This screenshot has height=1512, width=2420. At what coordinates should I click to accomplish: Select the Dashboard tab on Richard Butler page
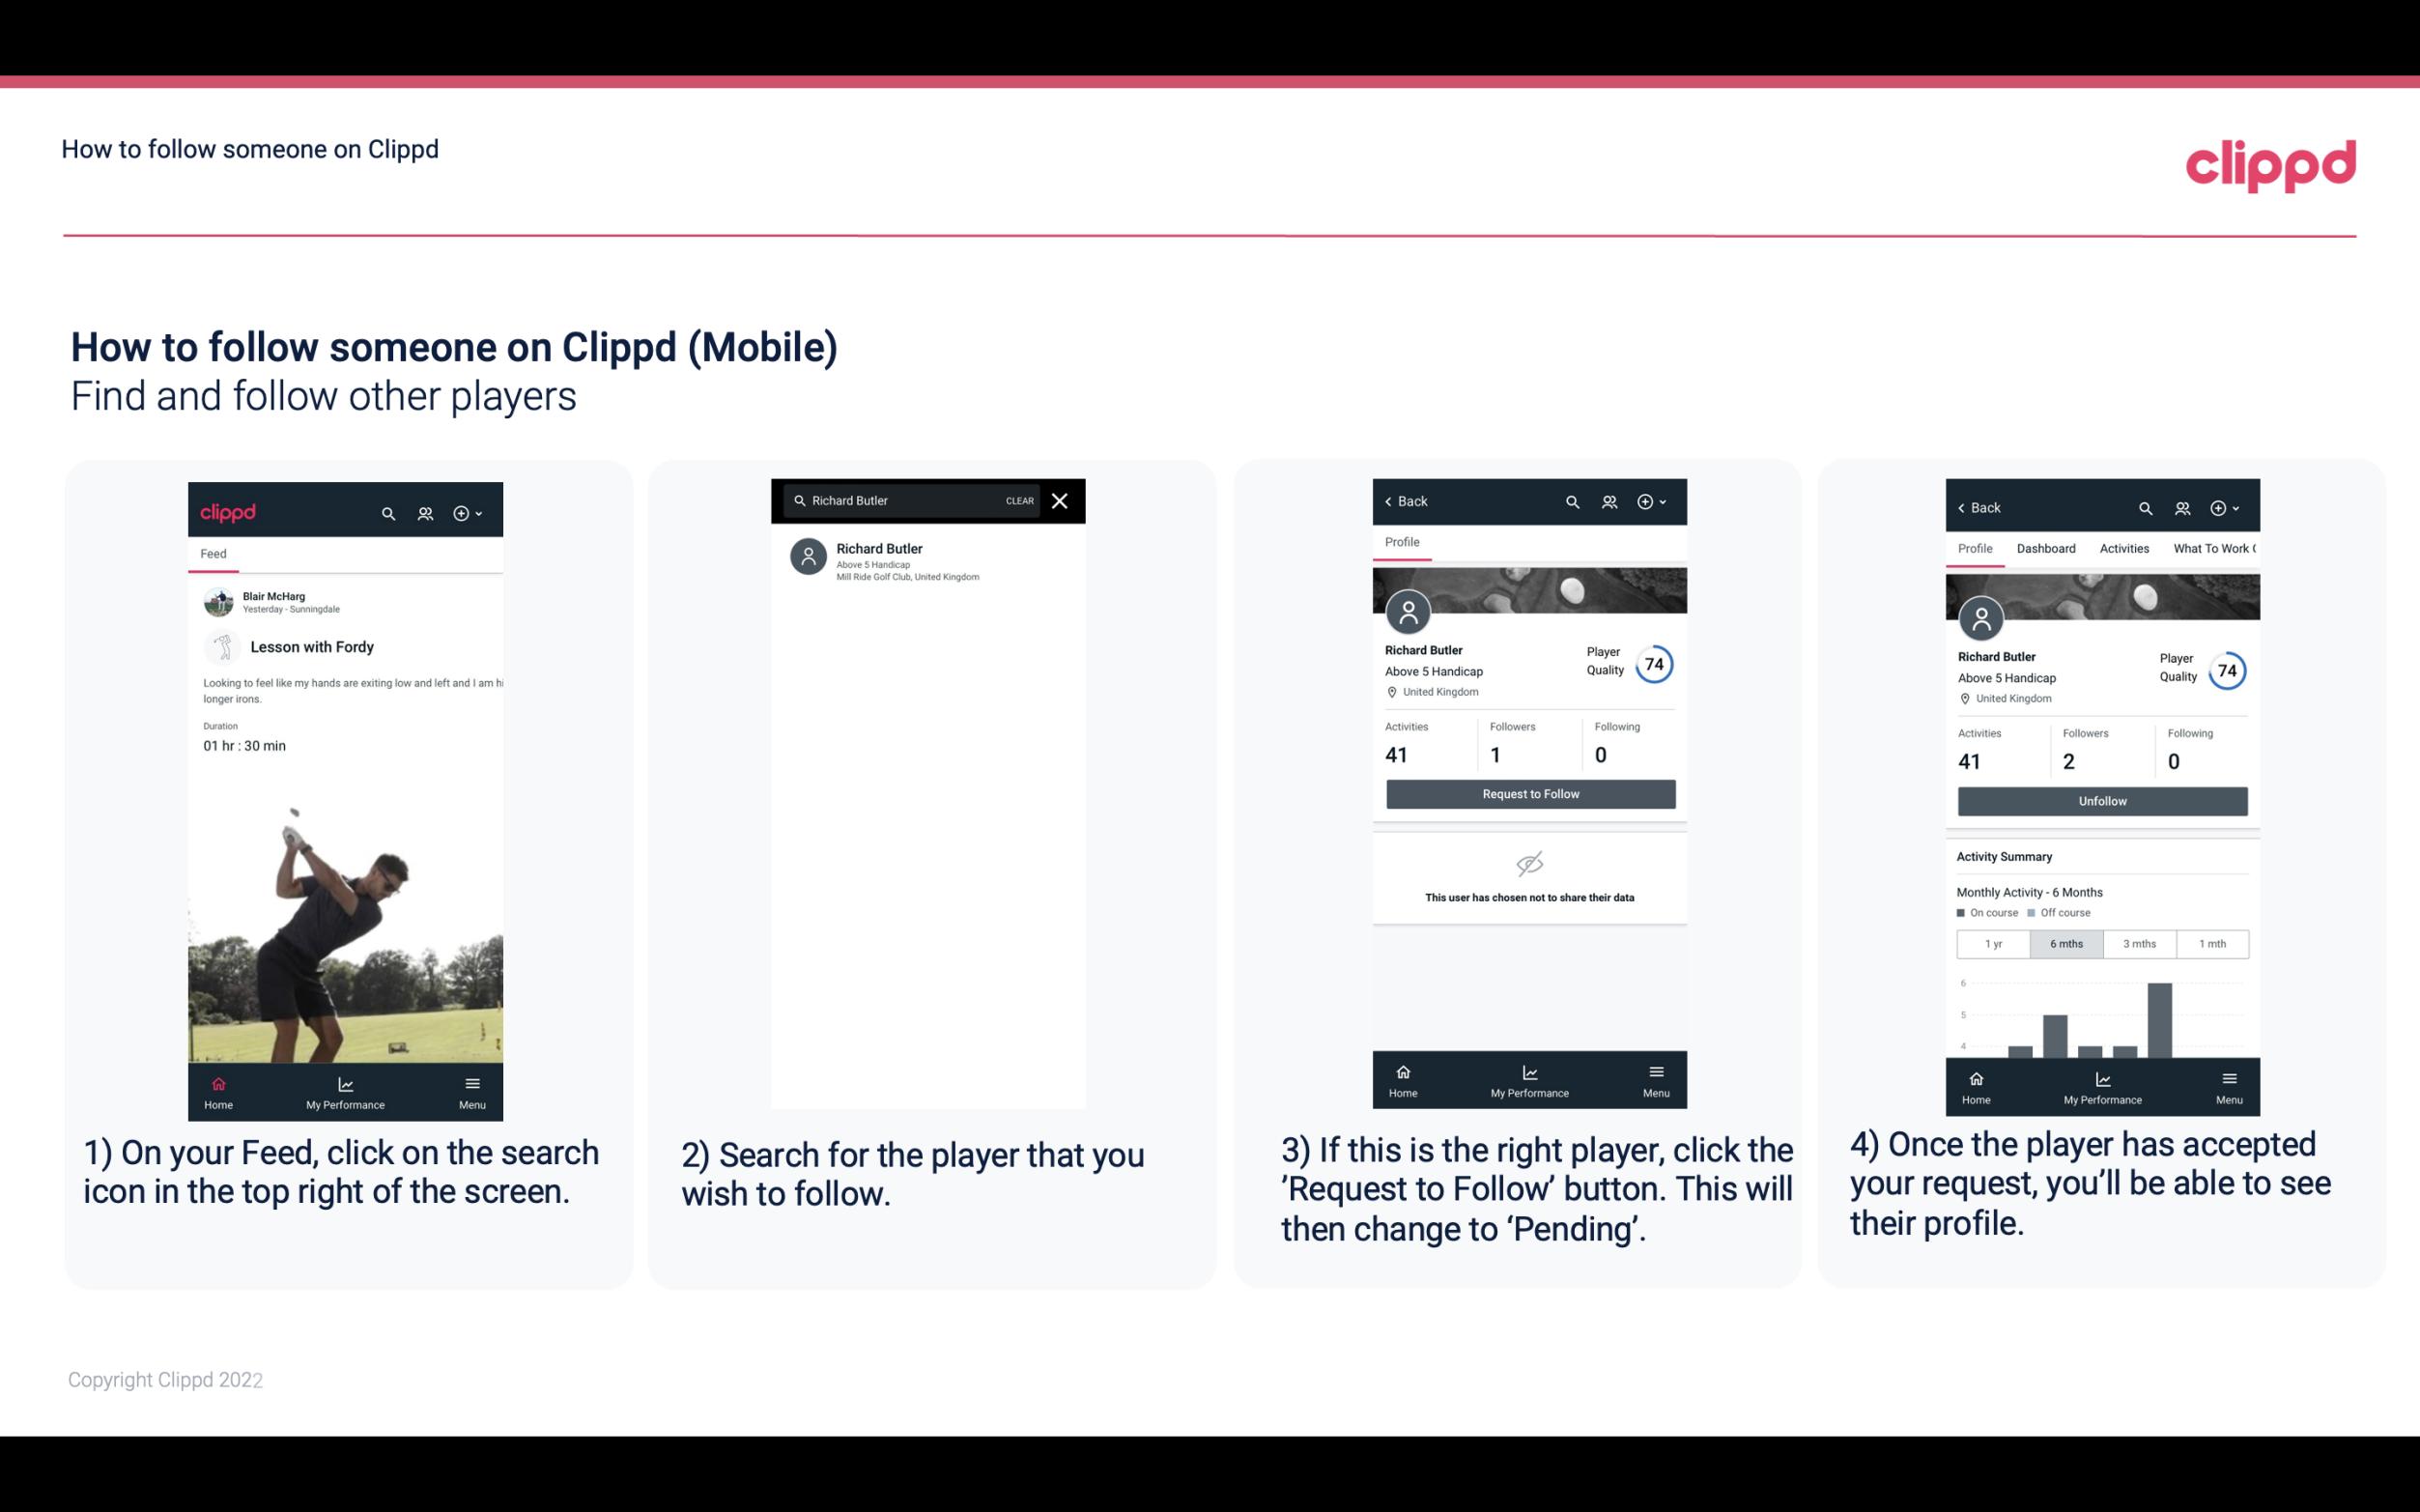point(2044,547)
